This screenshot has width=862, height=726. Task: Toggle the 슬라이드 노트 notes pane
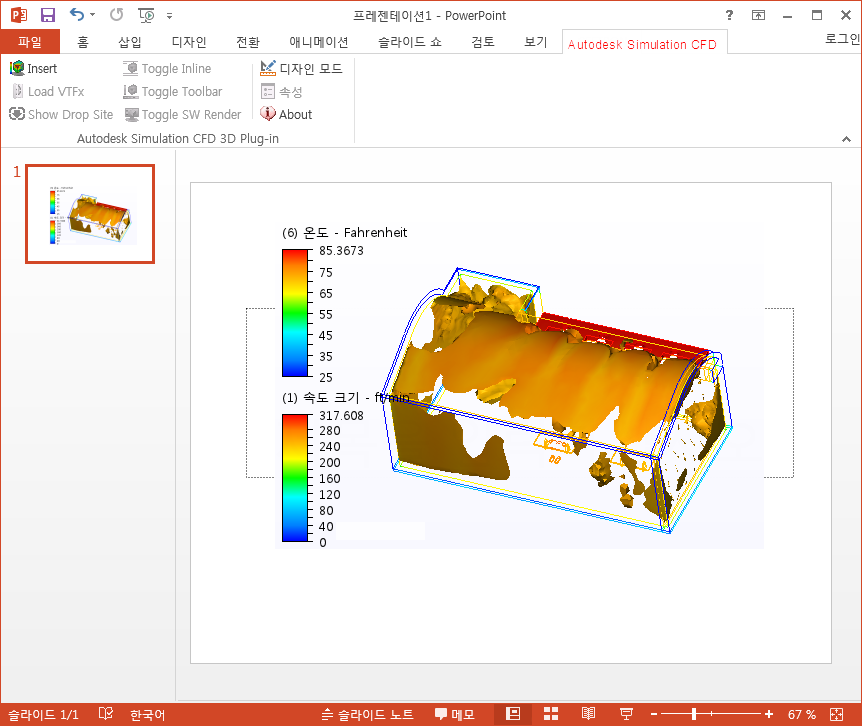click(x=367, y=714)
